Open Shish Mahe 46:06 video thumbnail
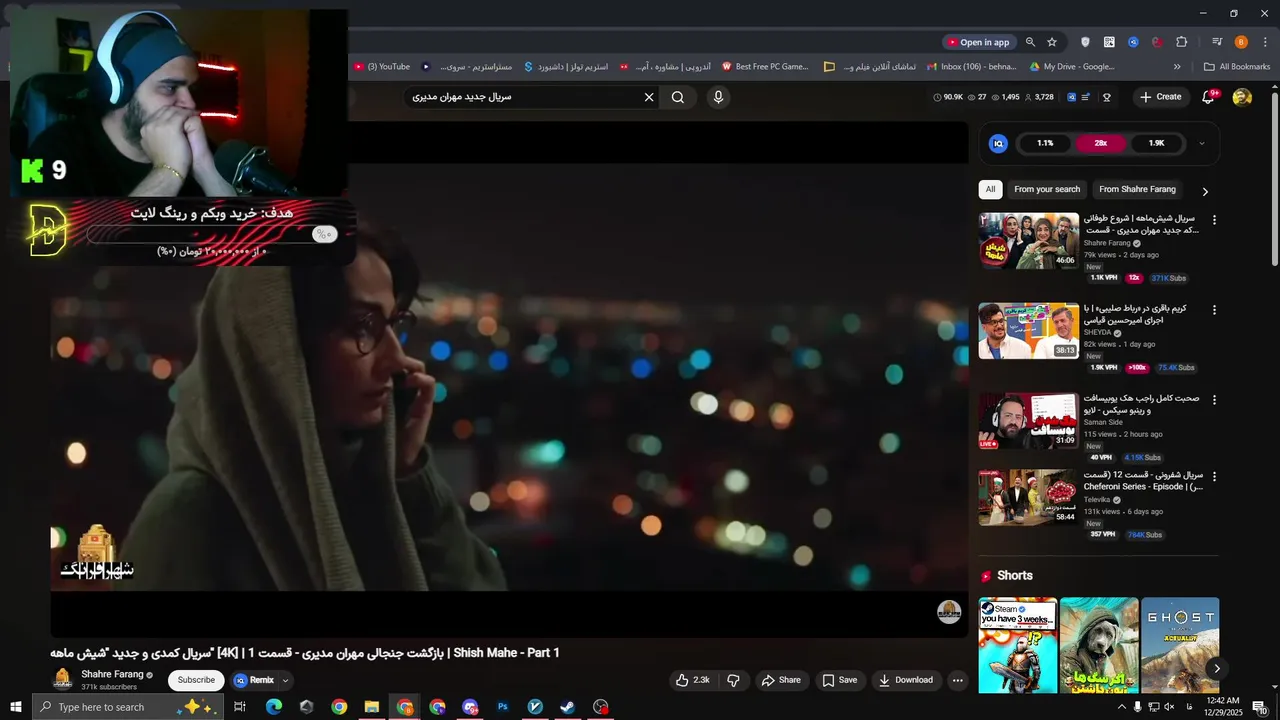This screenshot has height=720, width=1280. [1029, 241]
